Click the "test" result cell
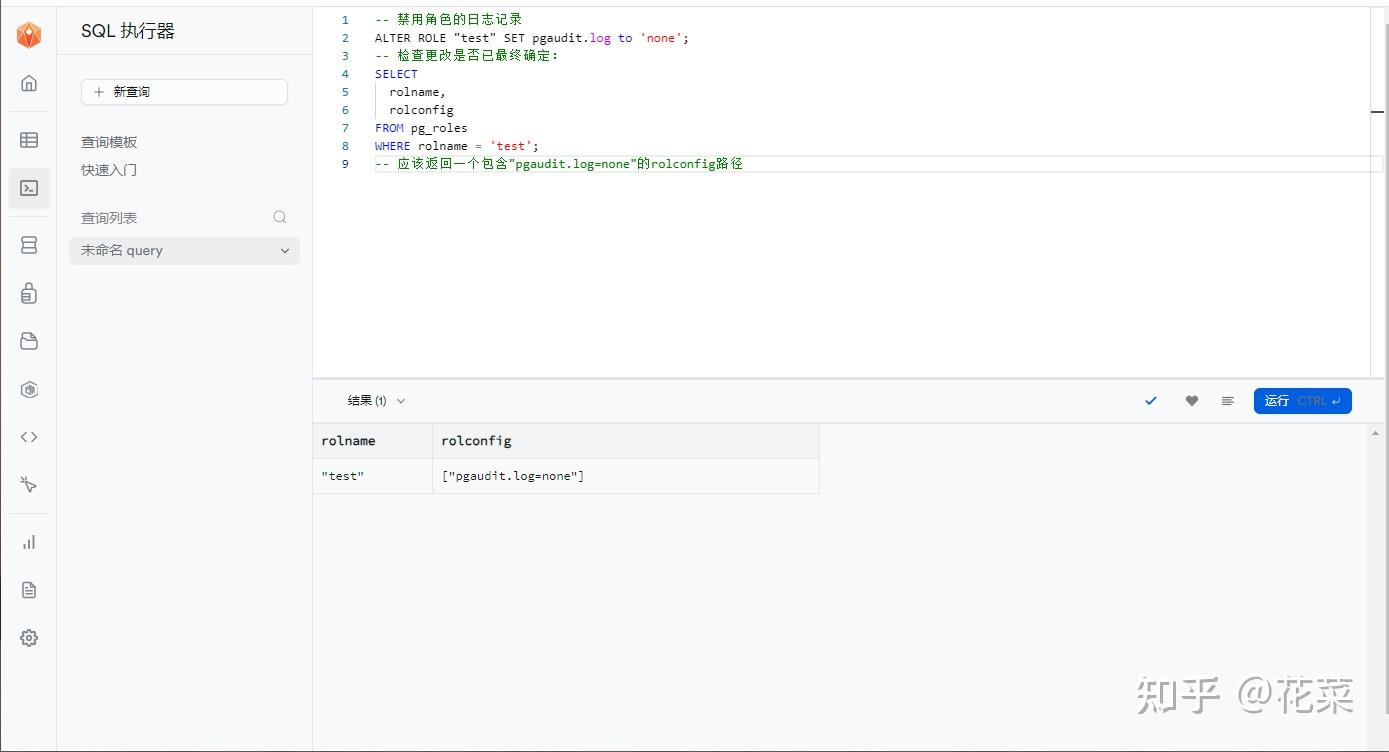Viewport: 1389px width, 752px height. click(373, 476)
